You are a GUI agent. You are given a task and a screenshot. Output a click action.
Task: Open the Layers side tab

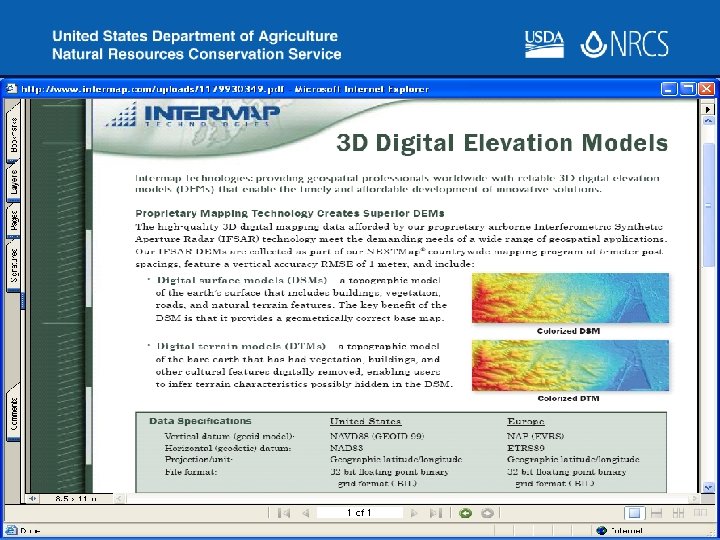tap(13, 182)
